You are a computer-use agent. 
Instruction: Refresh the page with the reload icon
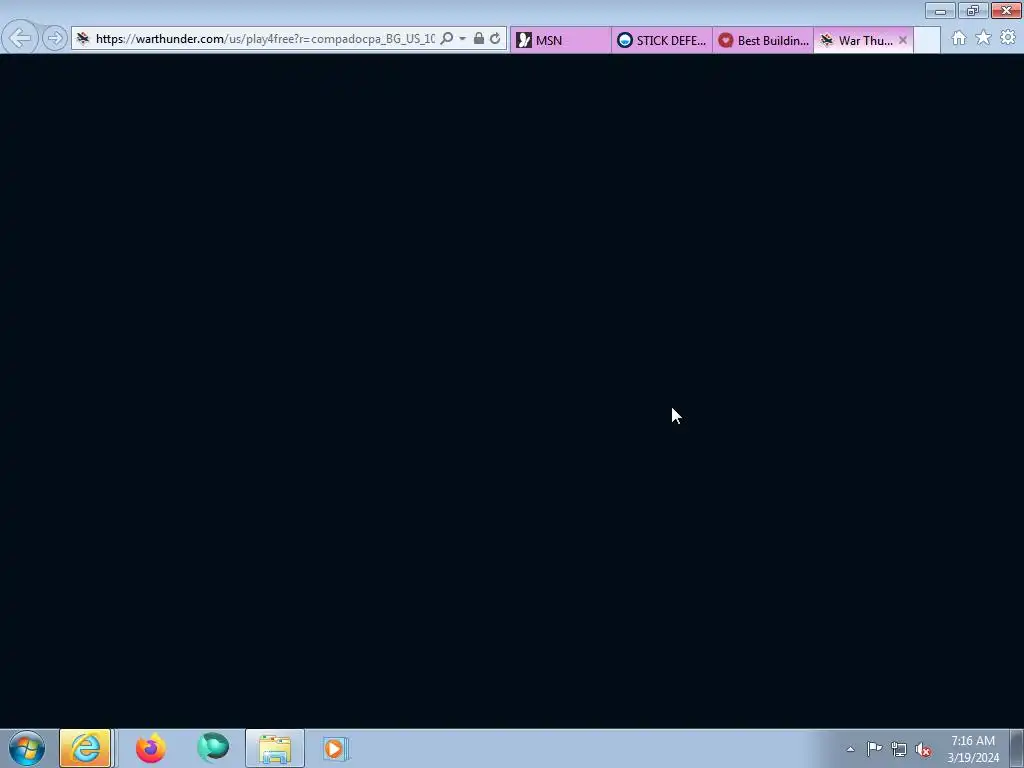click(495, 39)
